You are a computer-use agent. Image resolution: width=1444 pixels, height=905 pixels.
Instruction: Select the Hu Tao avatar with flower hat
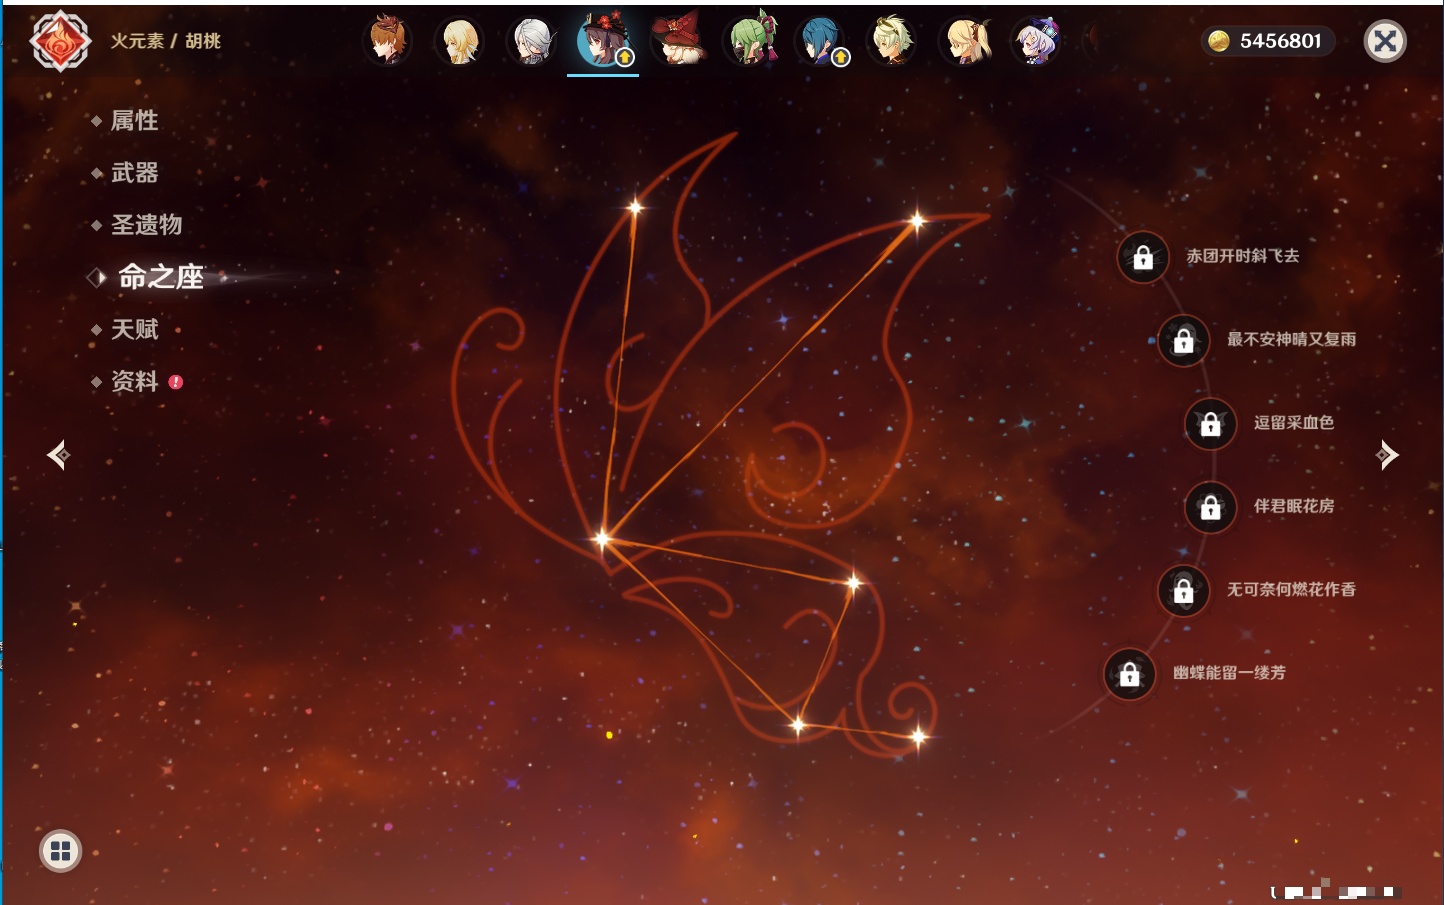[x=603, y=40]
